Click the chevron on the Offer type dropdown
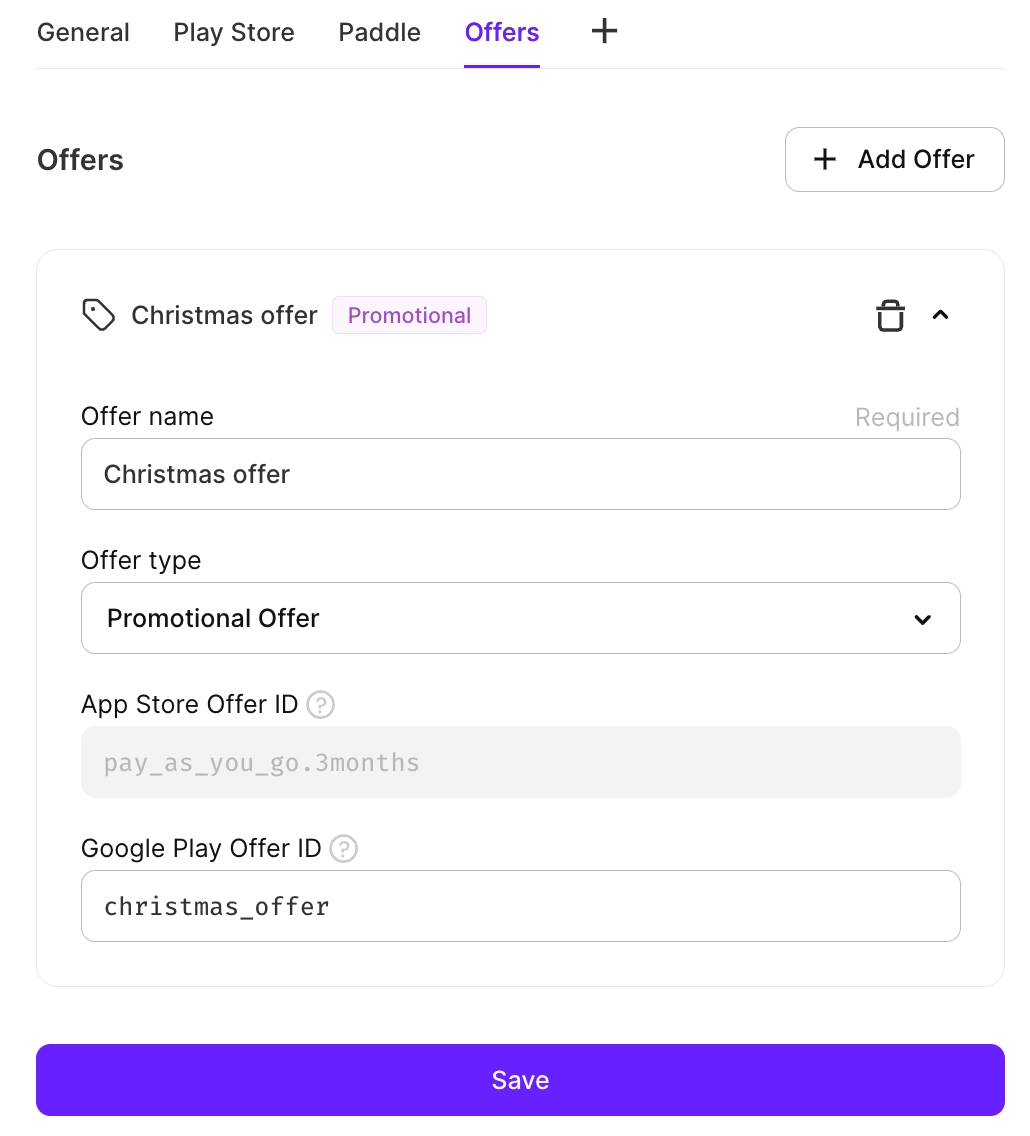The image size is (1030, 1136). tap(922, 619)
